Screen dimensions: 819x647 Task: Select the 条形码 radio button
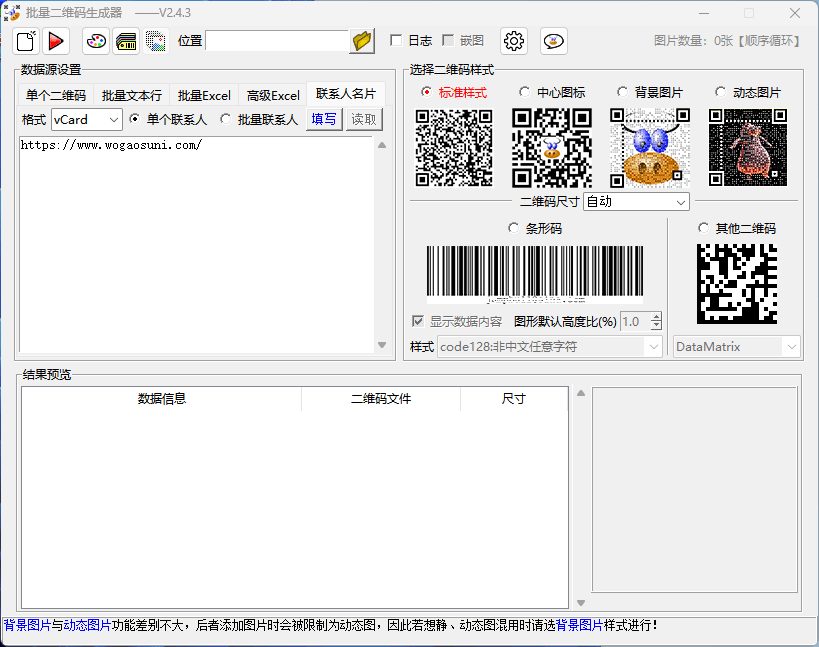[514, 228]
